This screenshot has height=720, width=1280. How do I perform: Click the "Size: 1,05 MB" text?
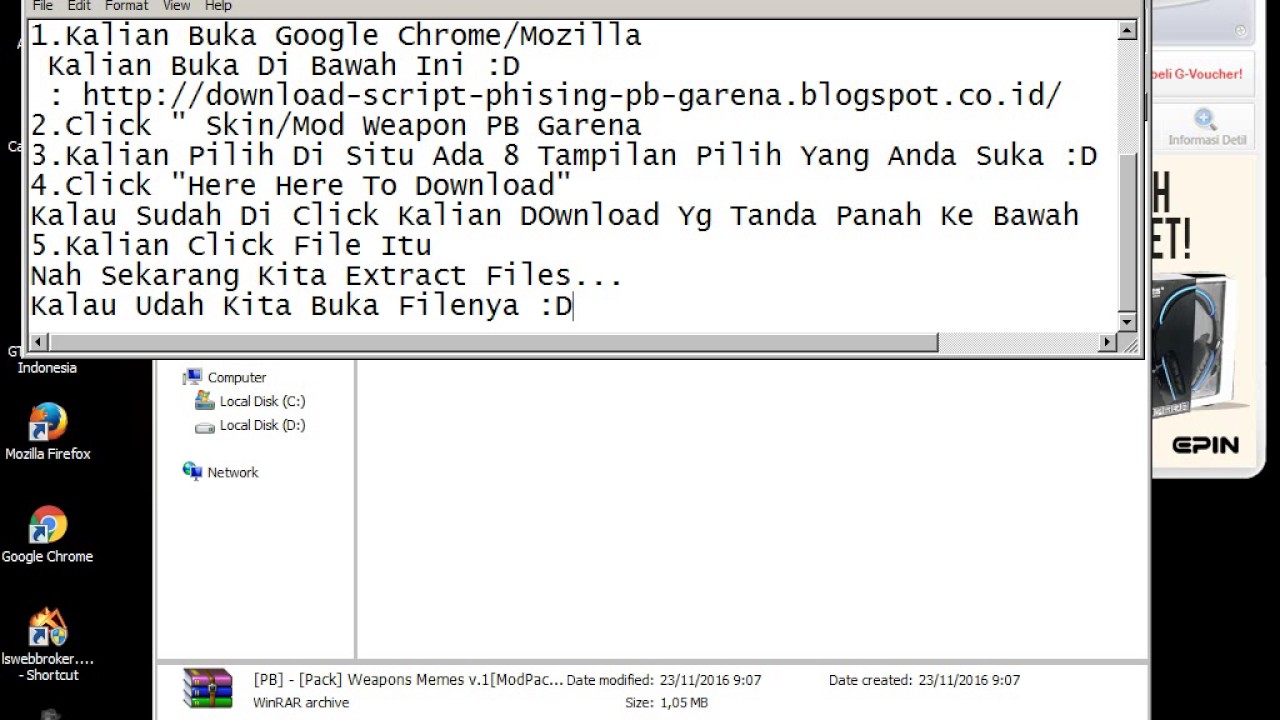[x=666, y=703]
